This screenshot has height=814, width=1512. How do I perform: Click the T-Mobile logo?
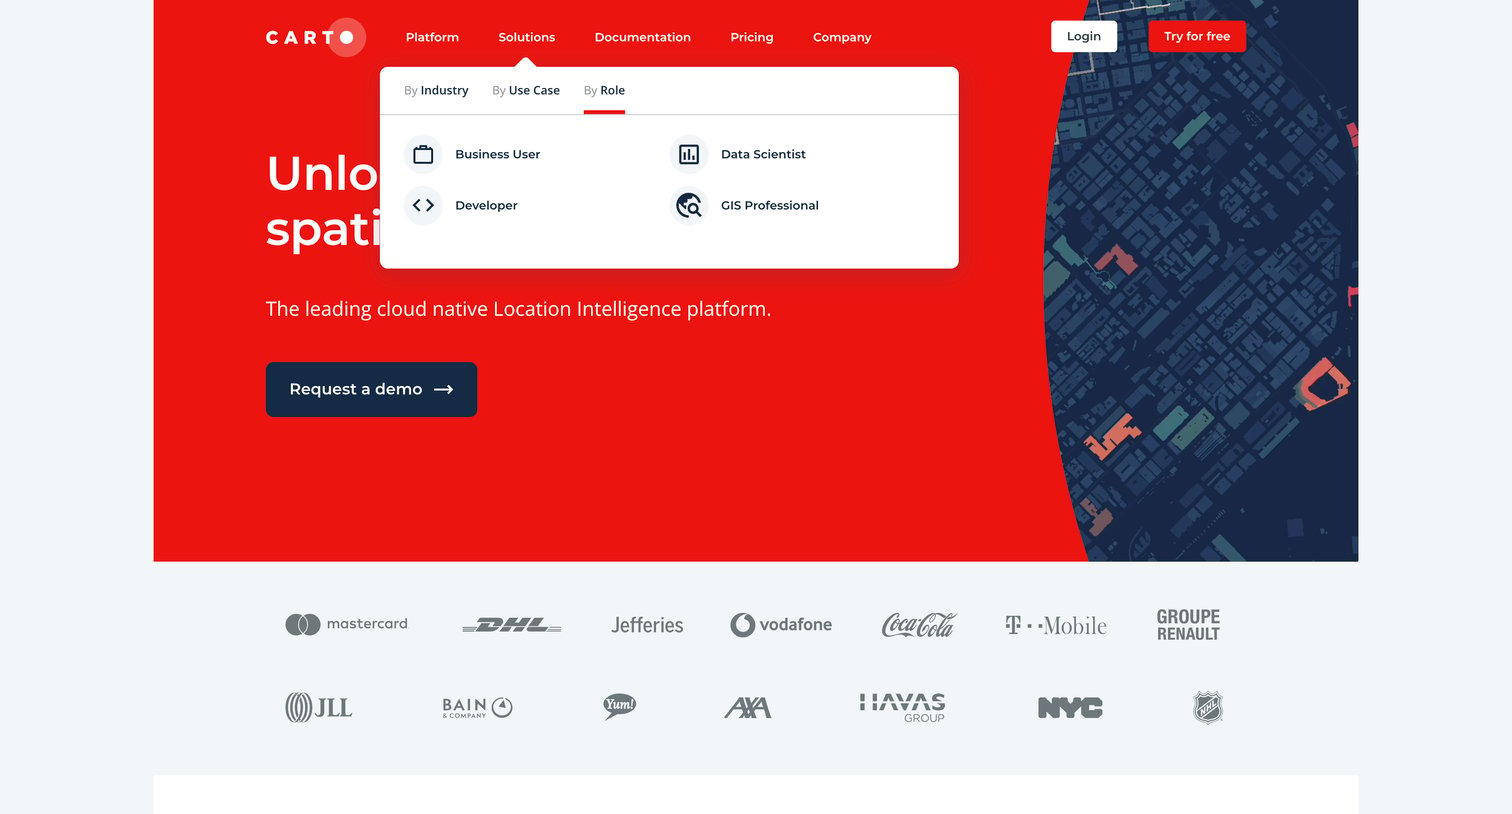[1056, 625]
